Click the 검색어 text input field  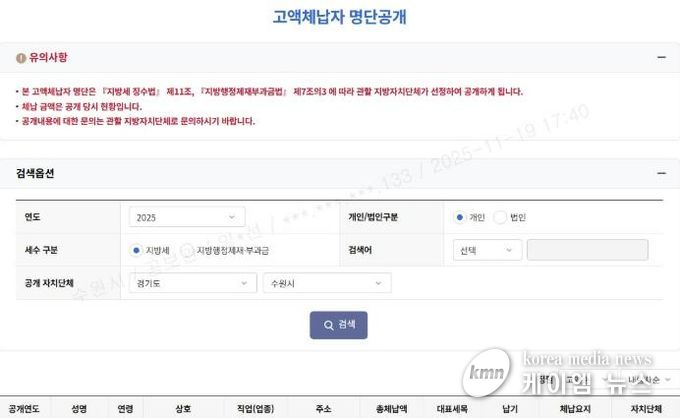coord(587,250)
